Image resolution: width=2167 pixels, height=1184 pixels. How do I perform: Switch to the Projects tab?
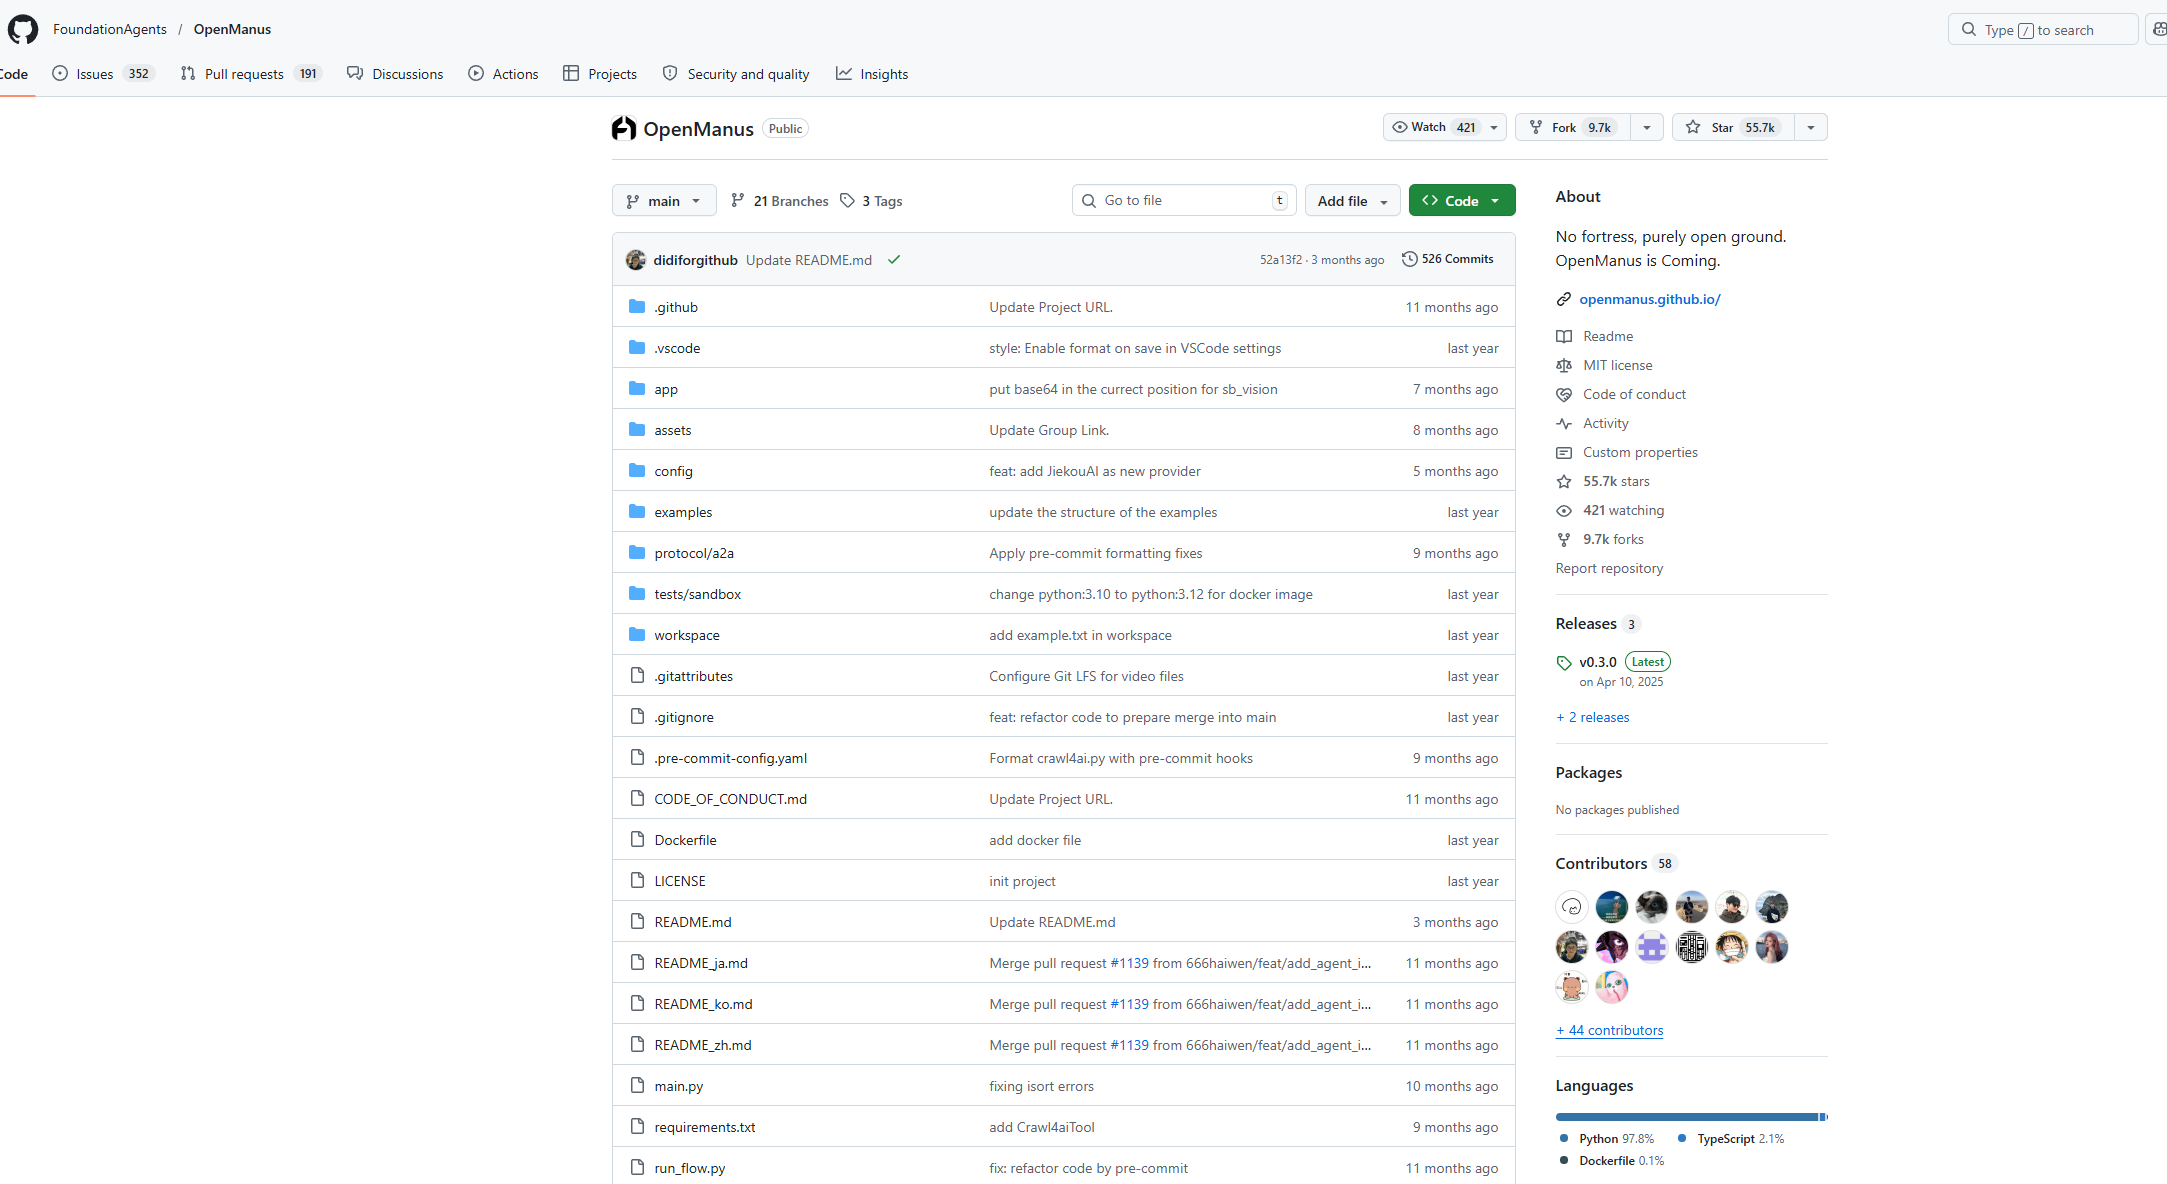click(600, 73)
